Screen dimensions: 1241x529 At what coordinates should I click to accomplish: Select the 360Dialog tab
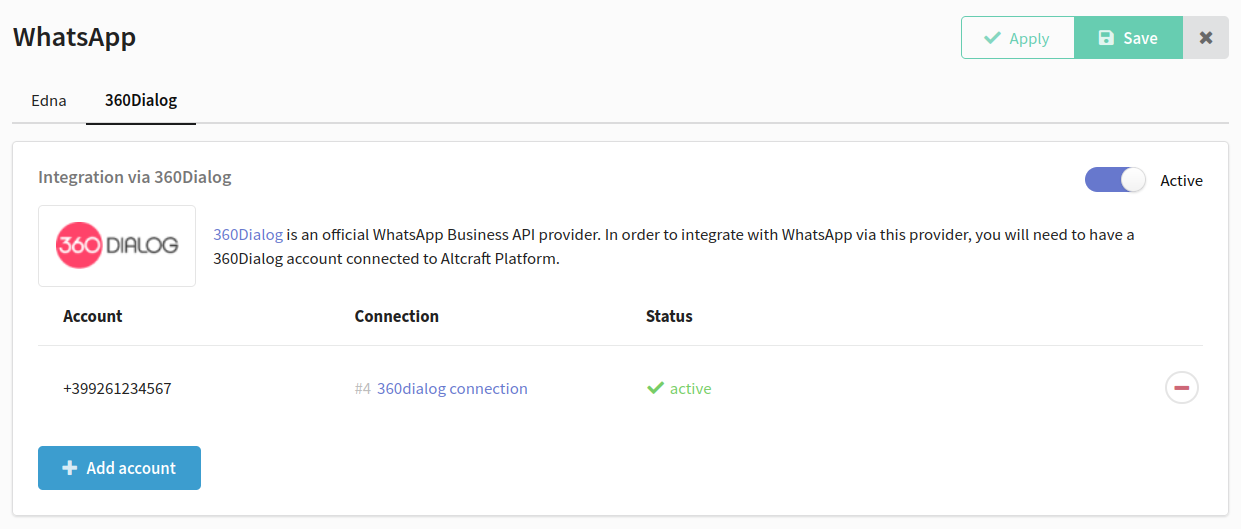click(141, 101)
